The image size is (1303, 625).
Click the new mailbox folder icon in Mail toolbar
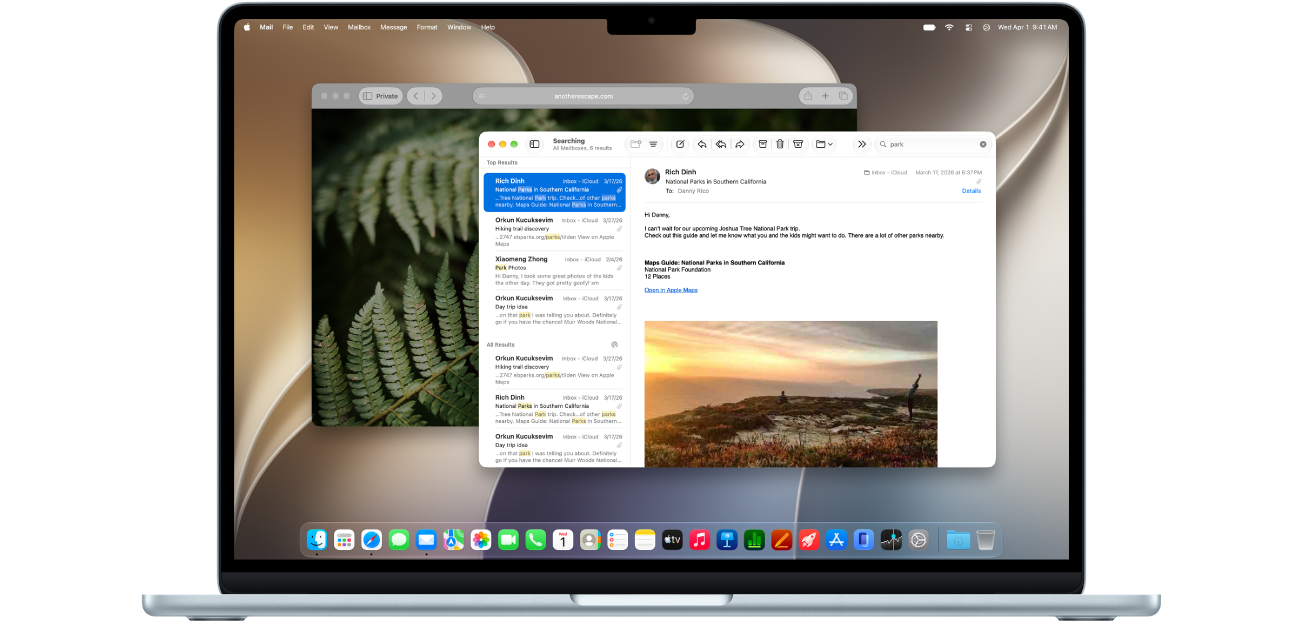[635, 144]
